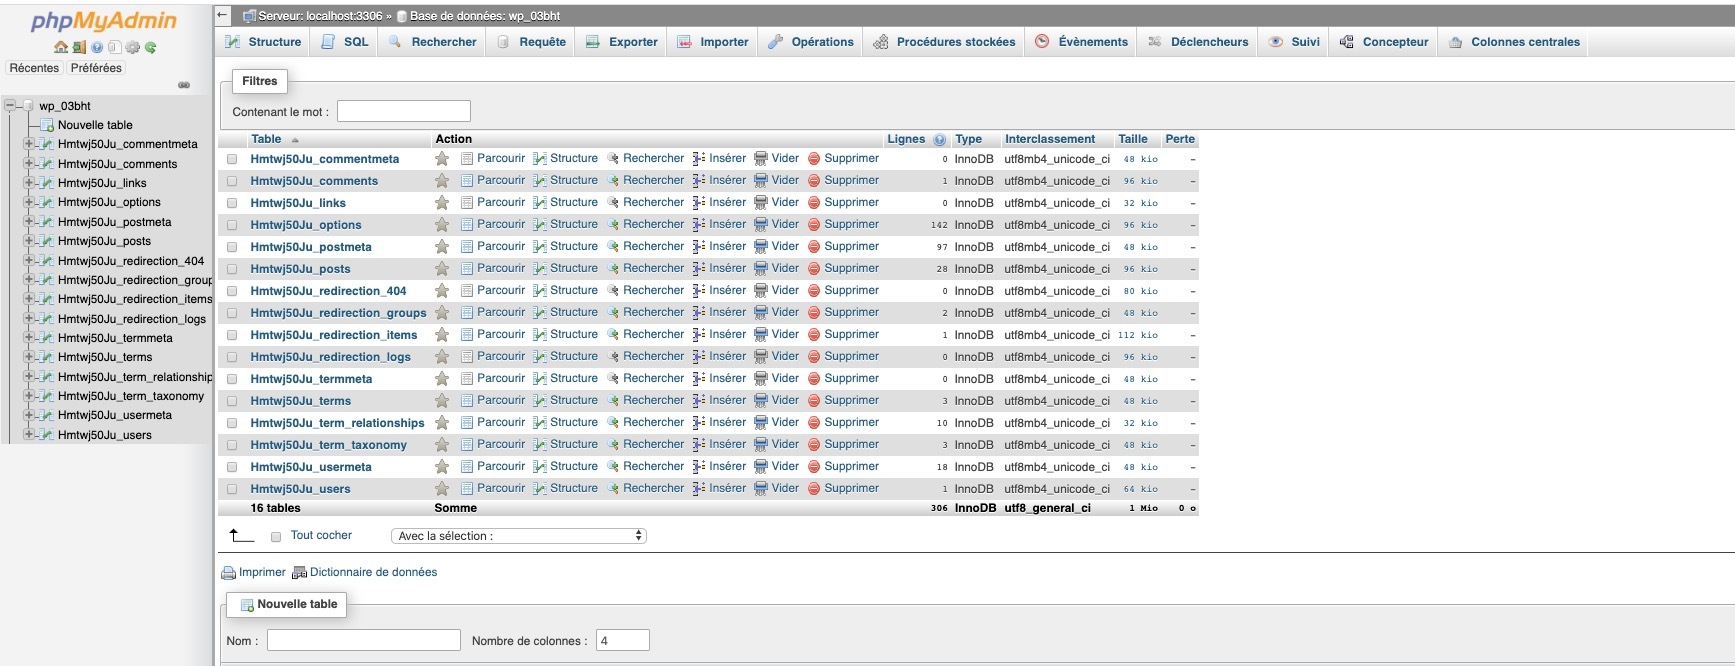
Task: Tick the Hmtwj50Ju_commentmeta row checkbox
Action: pos(232,159)
